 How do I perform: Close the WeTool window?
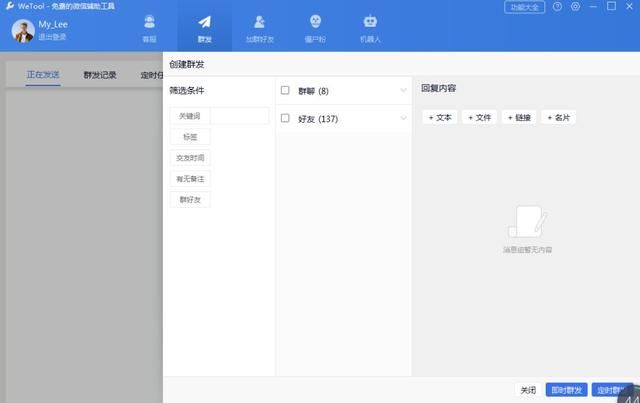click(x=629, y=7)
